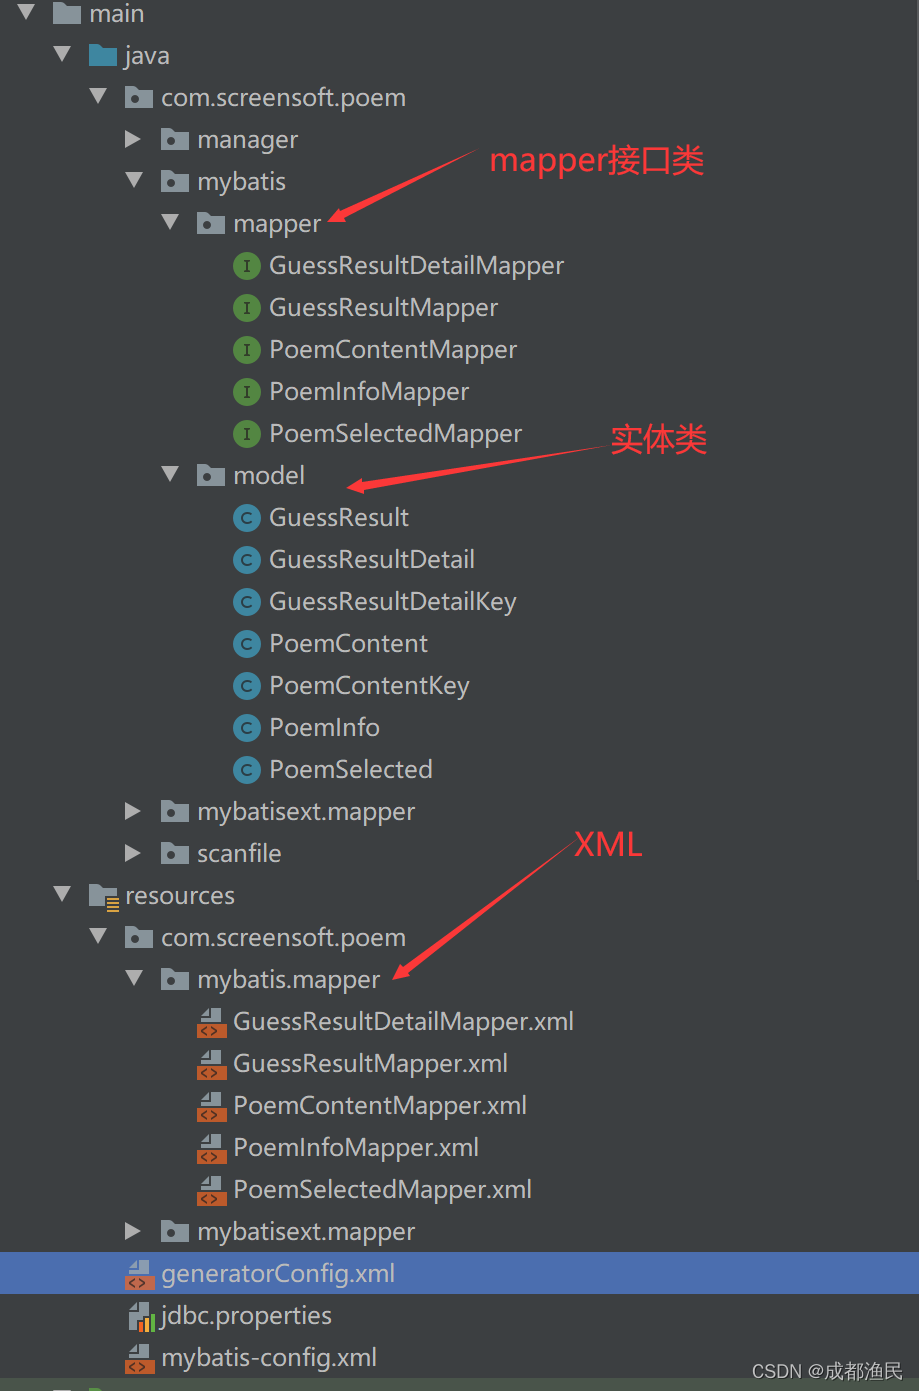919x1391 pixels.
Task: Select the jdbc.properties file icon
Action: 139,1316
